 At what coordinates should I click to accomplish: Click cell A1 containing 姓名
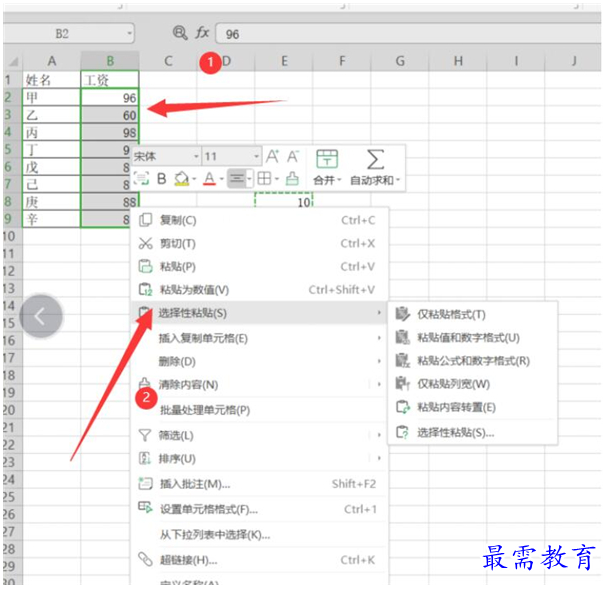point(52,80)
